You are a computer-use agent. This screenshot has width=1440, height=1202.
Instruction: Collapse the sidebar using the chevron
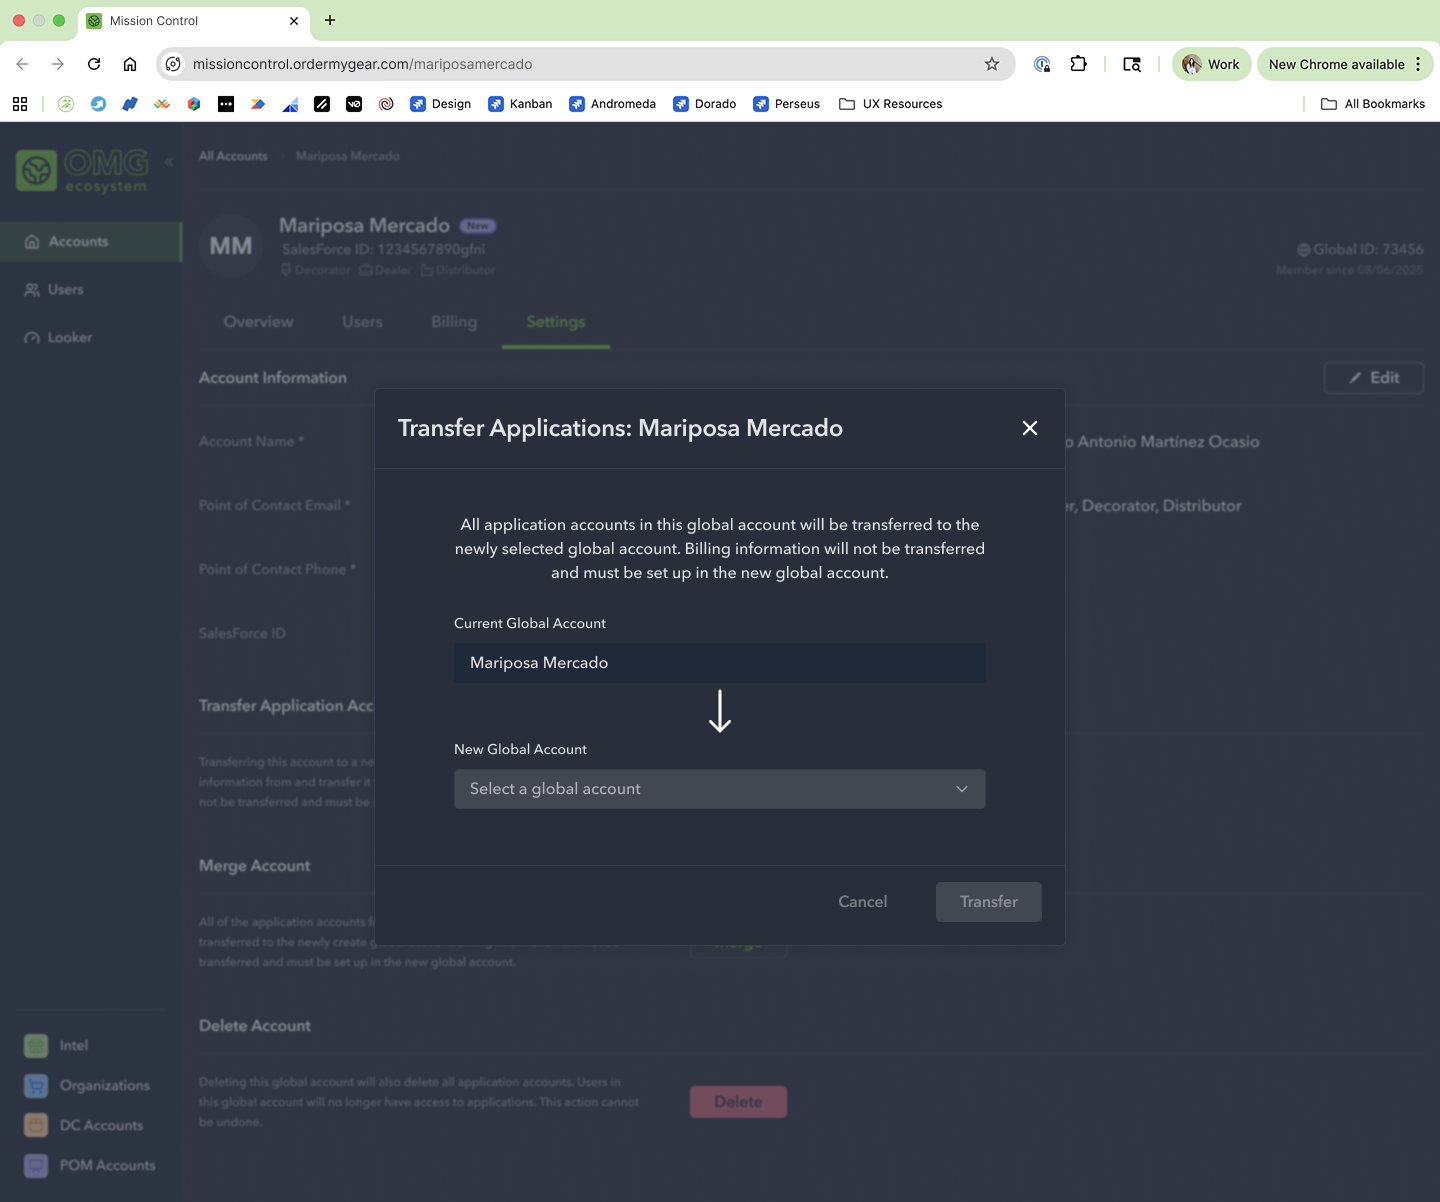click(168, 161)
